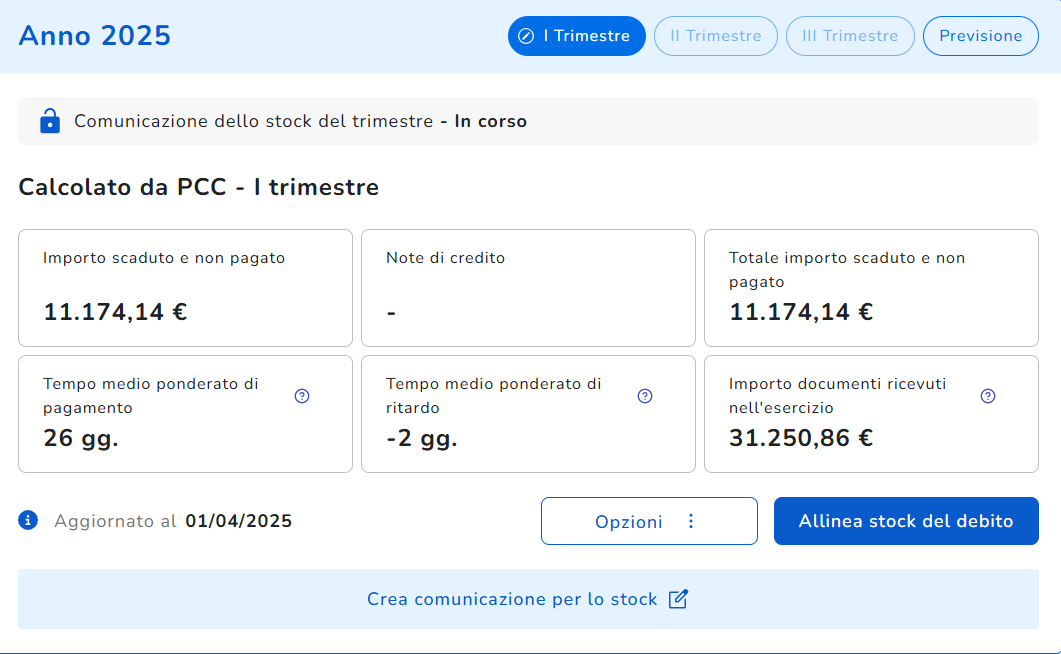Switch to the II Trimestre tab
Image resolution: width=1061 pixels, height=654 pixels.
[715, 36]
